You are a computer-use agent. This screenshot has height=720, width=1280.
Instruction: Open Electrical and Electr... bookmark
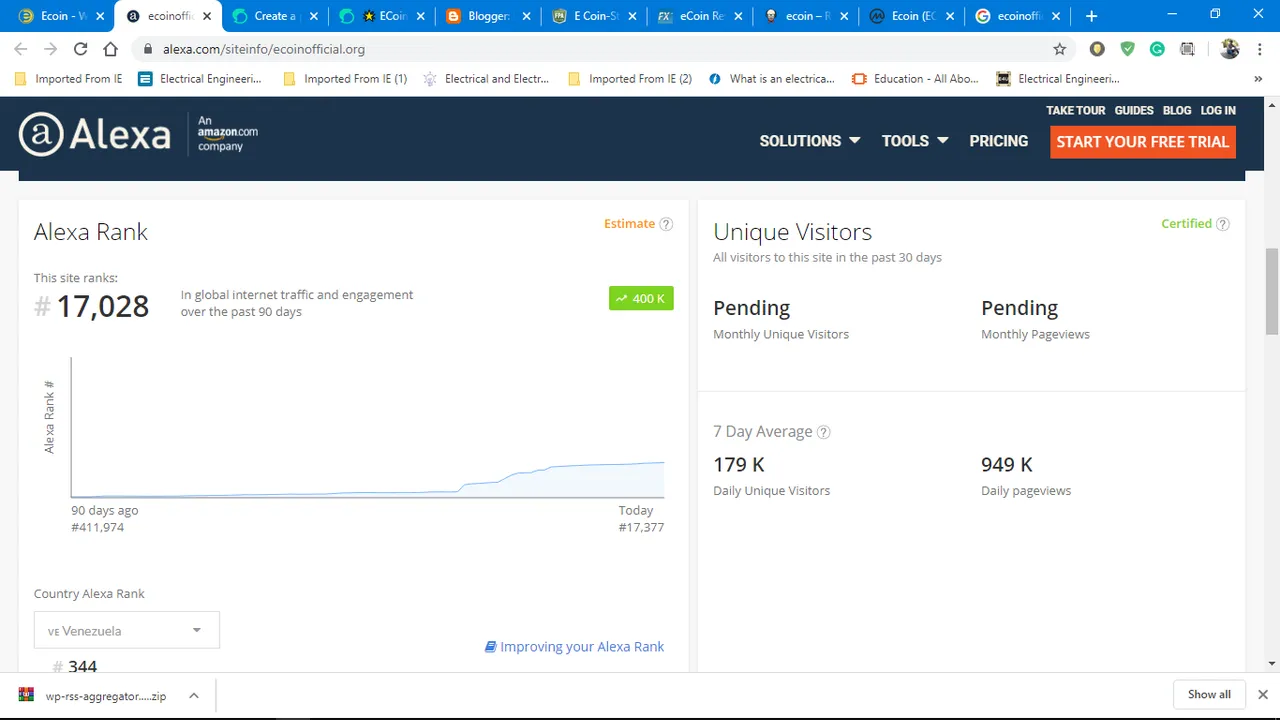click(x=487, y=79)
